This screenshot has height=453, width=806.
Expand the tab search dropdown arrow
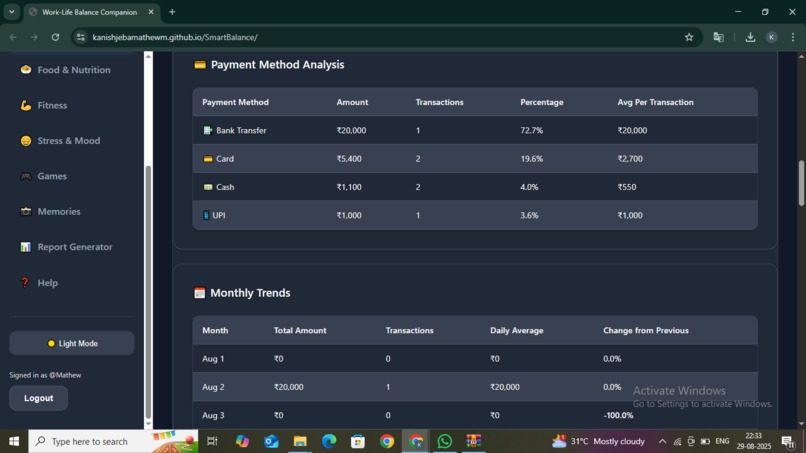pos(11,12)
